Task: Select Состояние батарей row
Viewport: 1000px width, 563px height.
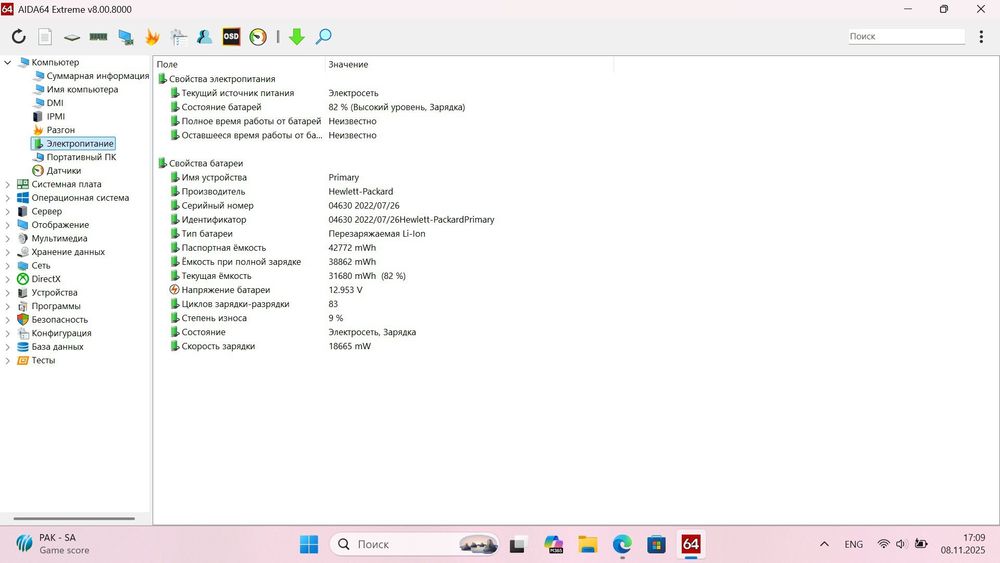Action: [x=221, y=107]
